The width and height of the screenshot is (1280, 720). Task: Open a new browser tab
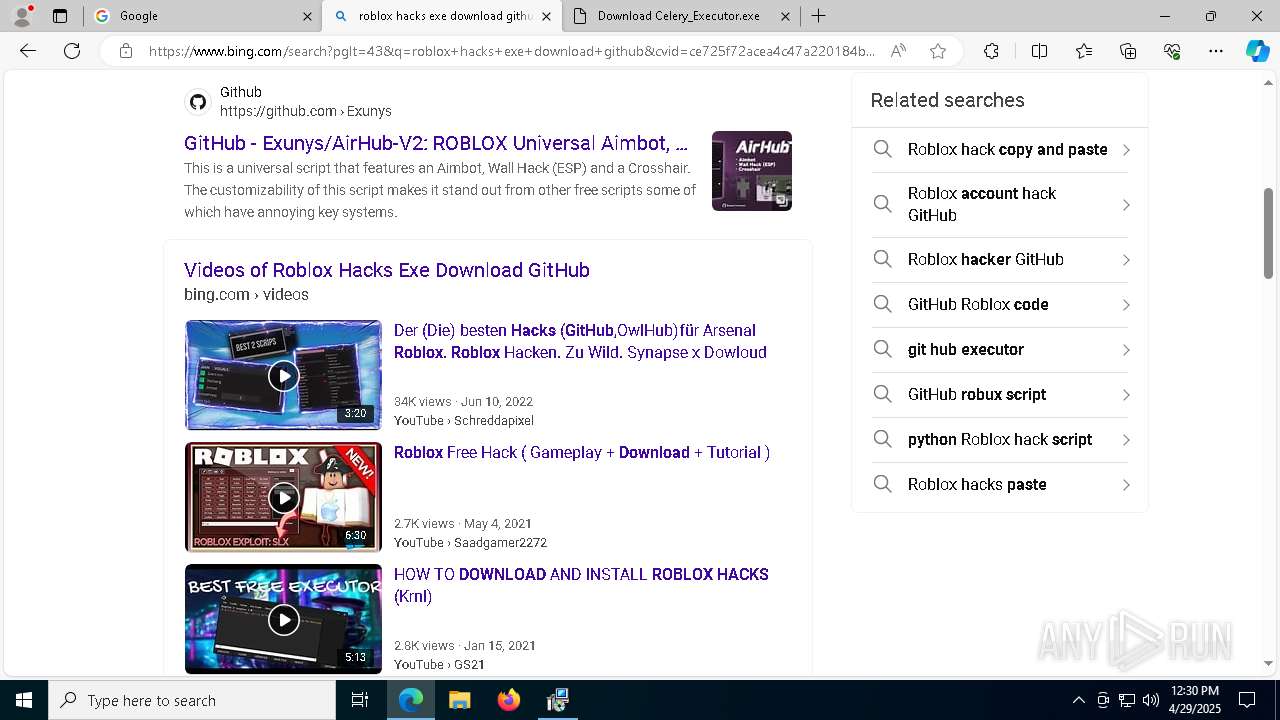coord(818,16)
